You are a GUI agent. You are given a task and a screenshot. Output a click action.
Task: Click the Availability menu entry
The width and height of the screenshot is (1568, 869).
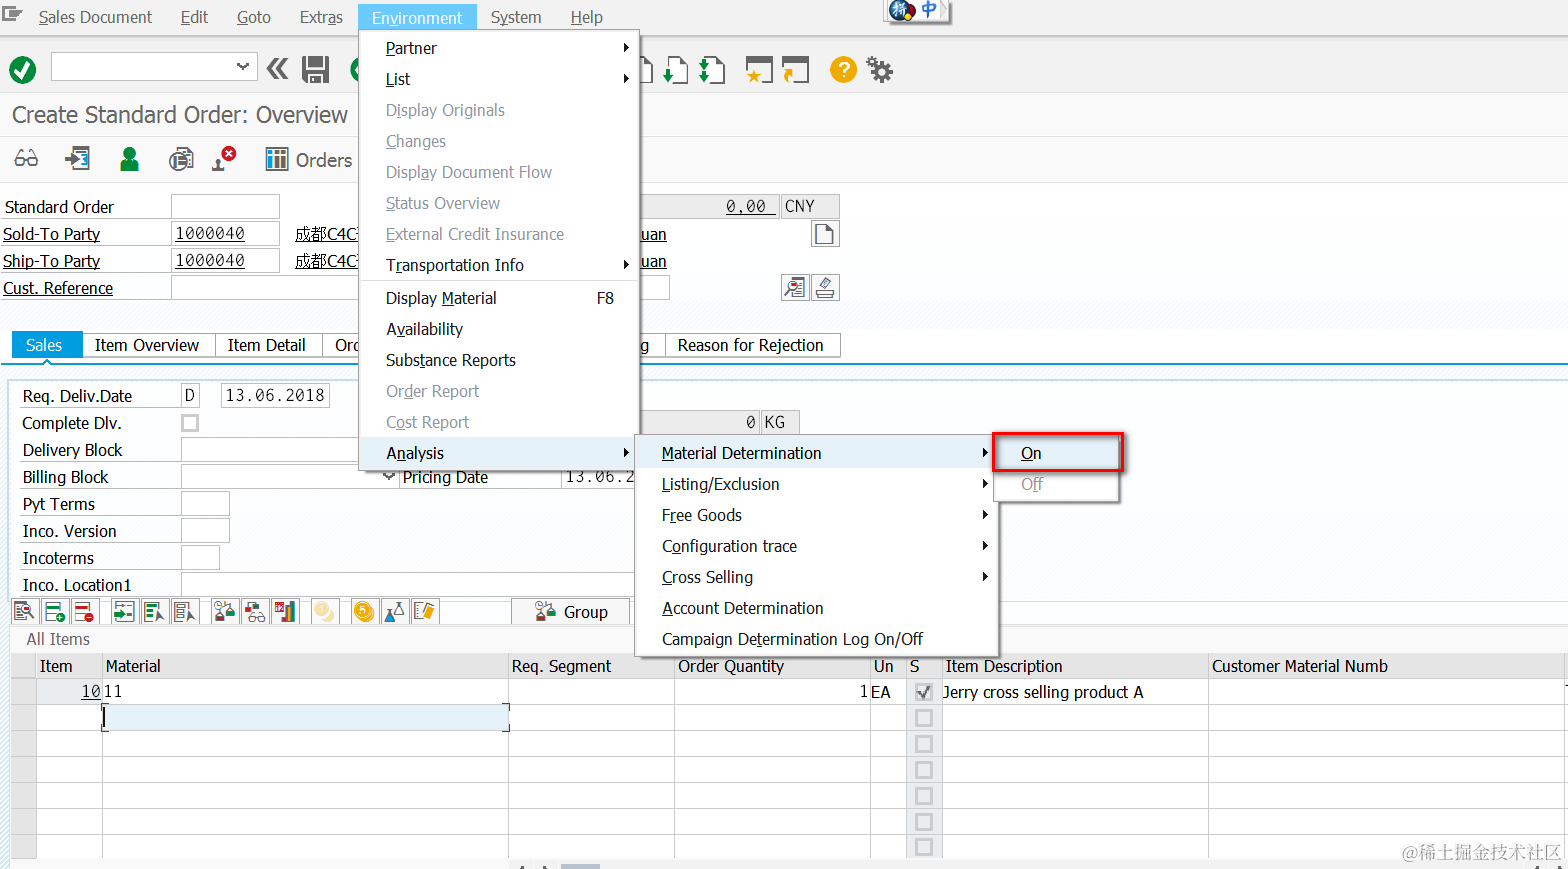(499, 329)
